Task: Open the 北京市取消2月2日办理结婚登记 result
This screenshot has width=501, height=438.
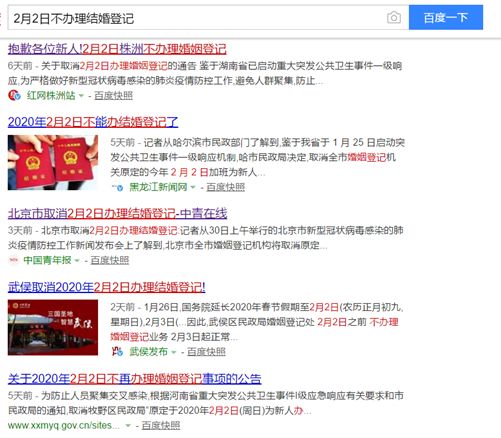Action: [x=117, y=213]
